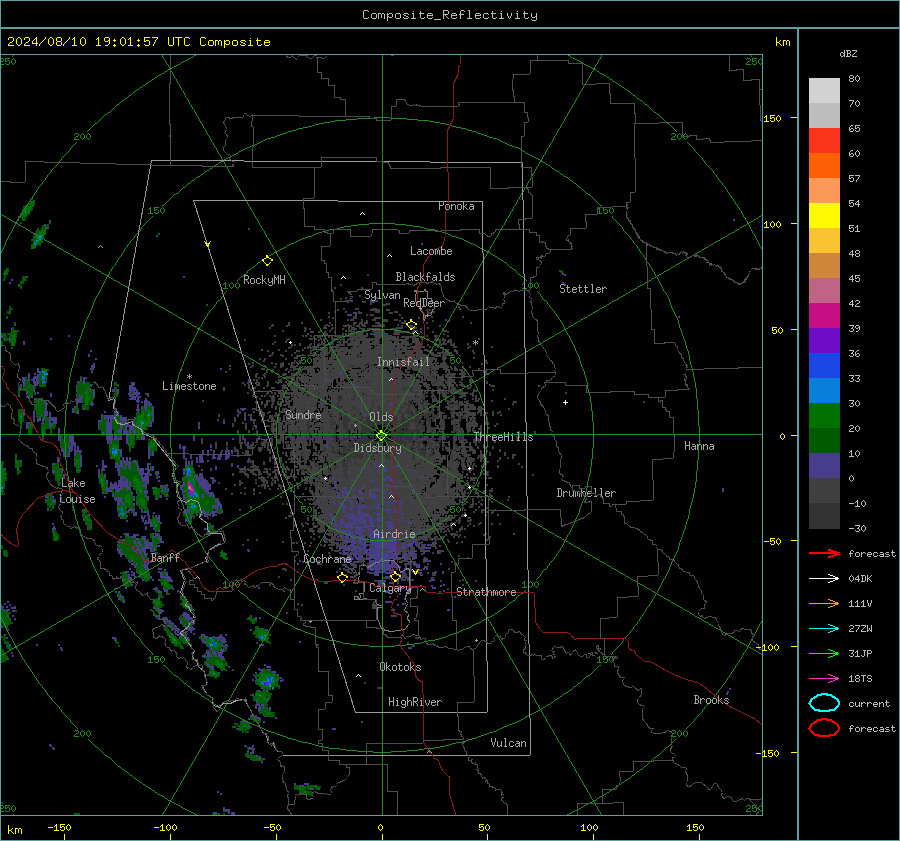
Task: Click the bright green 30 dBZ swatch
Action: pyautogui.click(x=824, y=415)
